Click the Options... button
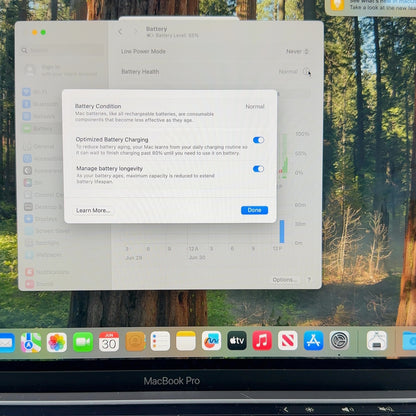416x416 pixels. pyautogui.click(x=284, y=280)
